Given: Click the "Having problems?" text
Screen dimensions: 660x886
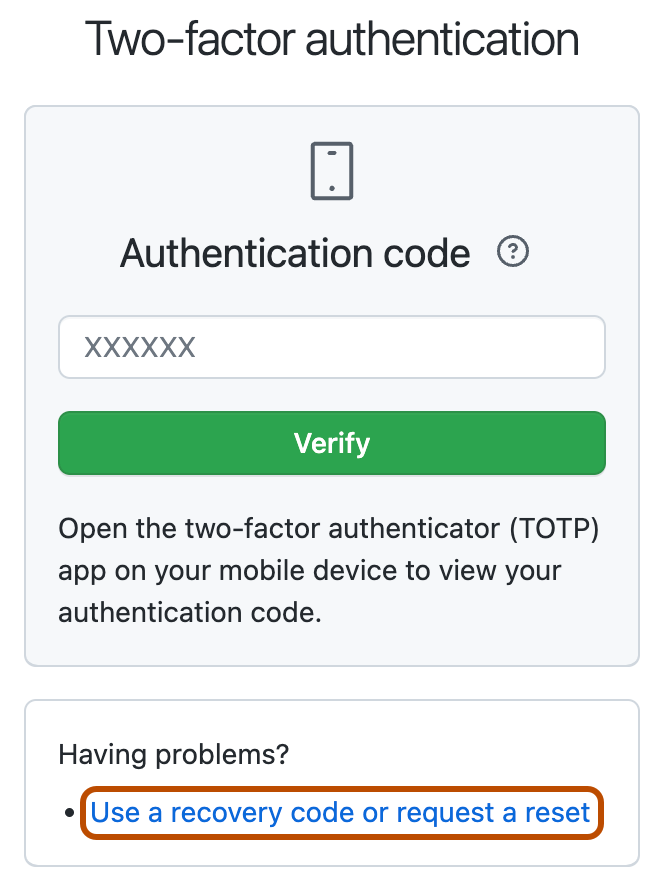Looking at the screenshot, I should pyautogui.click(x=174, y=755).
